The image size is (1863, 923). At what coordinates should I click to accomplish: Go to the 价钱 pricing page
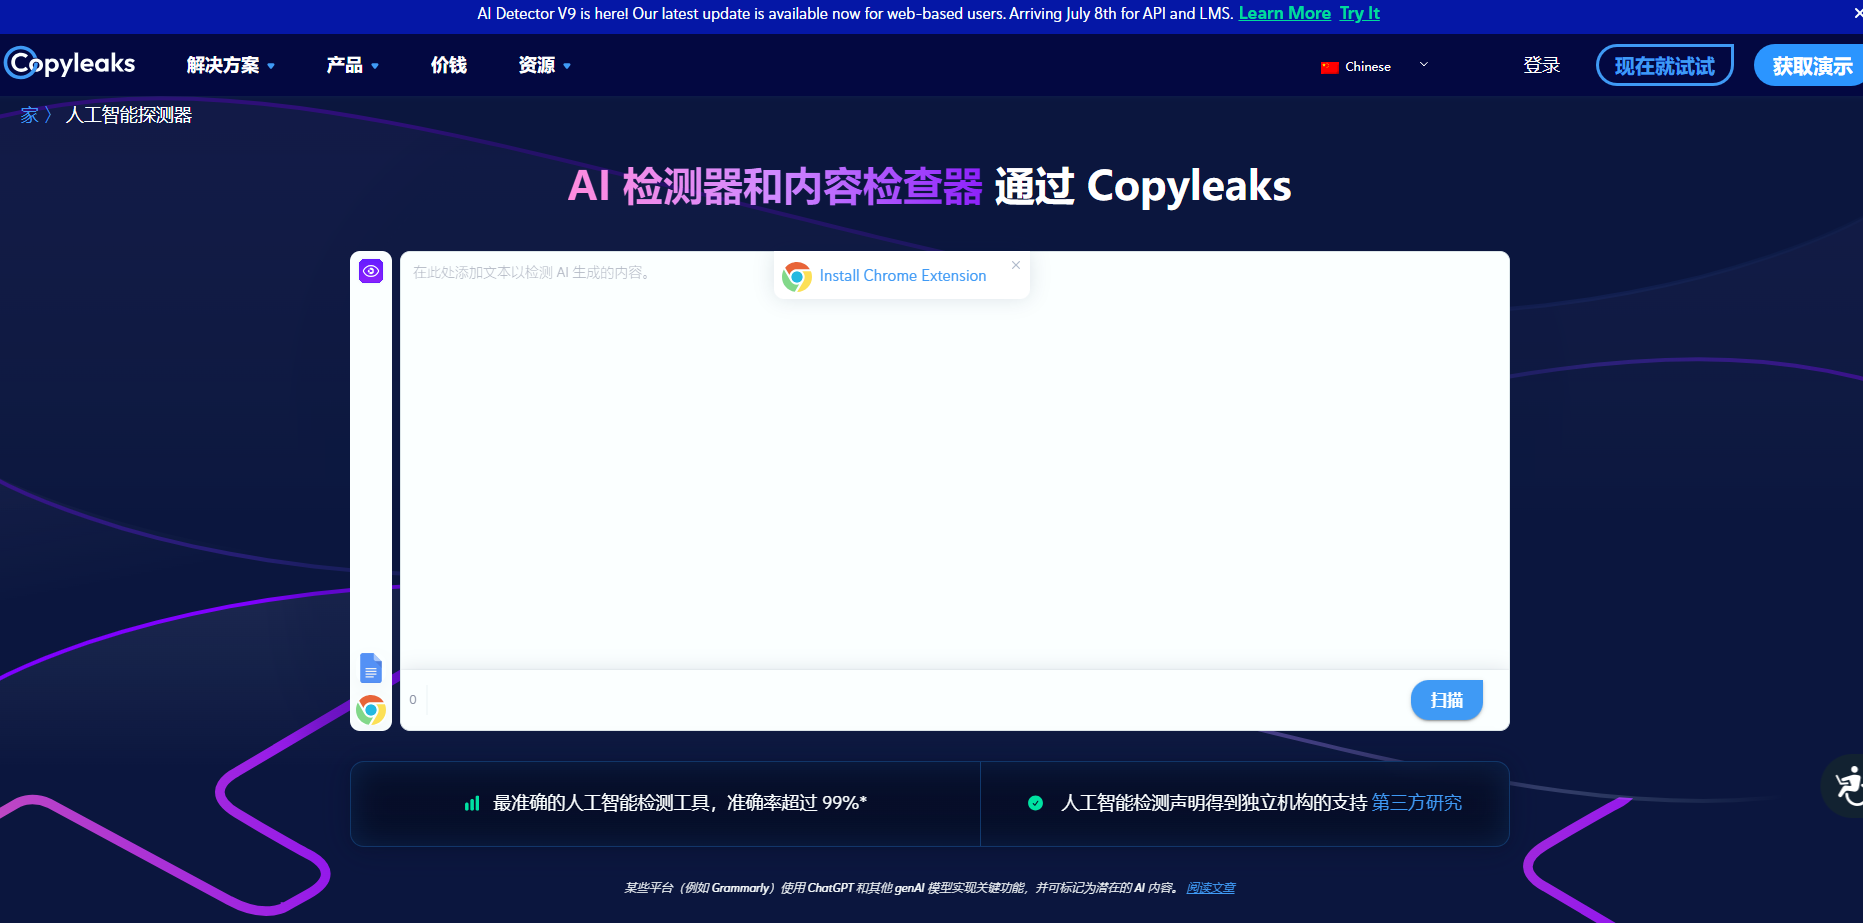(449, 65)
